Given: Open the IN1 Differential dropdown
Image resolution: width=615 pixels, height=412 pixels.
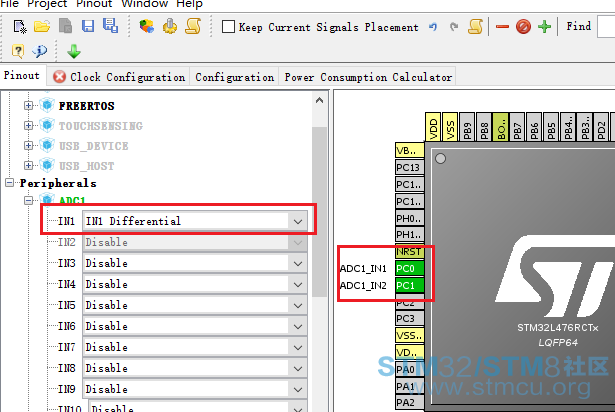Looking at the screenshot, I should (298, 221).
